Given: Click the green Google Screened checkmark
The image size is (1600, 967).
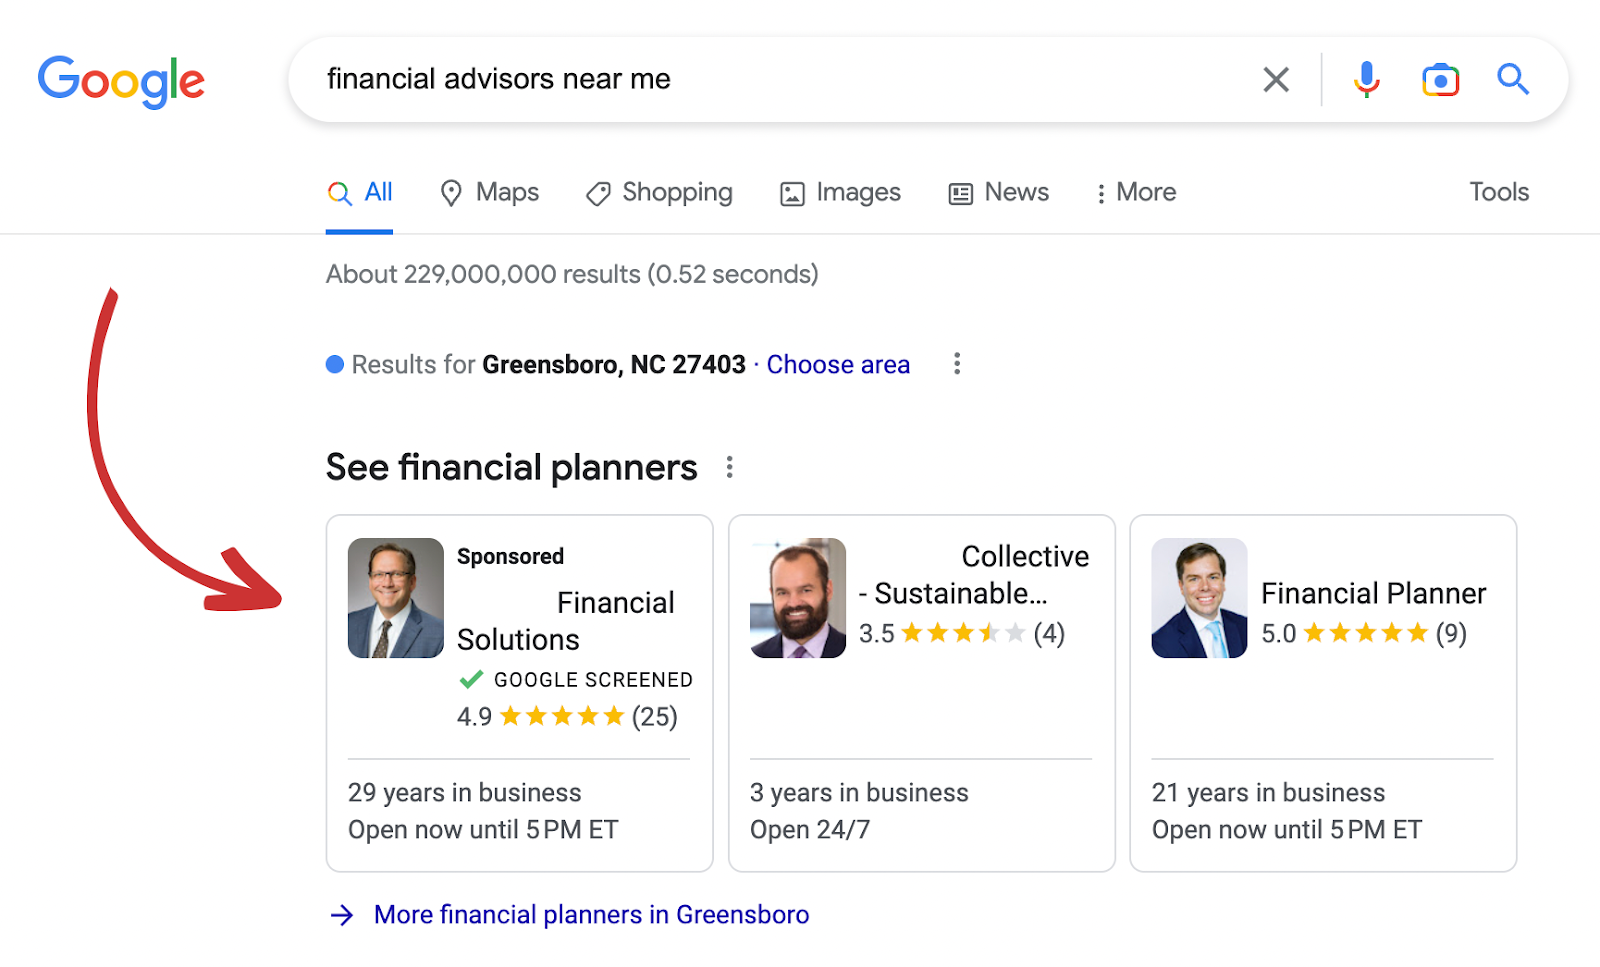Looking at the screenshot, I should pyautogui.click(x=470, y=679).
